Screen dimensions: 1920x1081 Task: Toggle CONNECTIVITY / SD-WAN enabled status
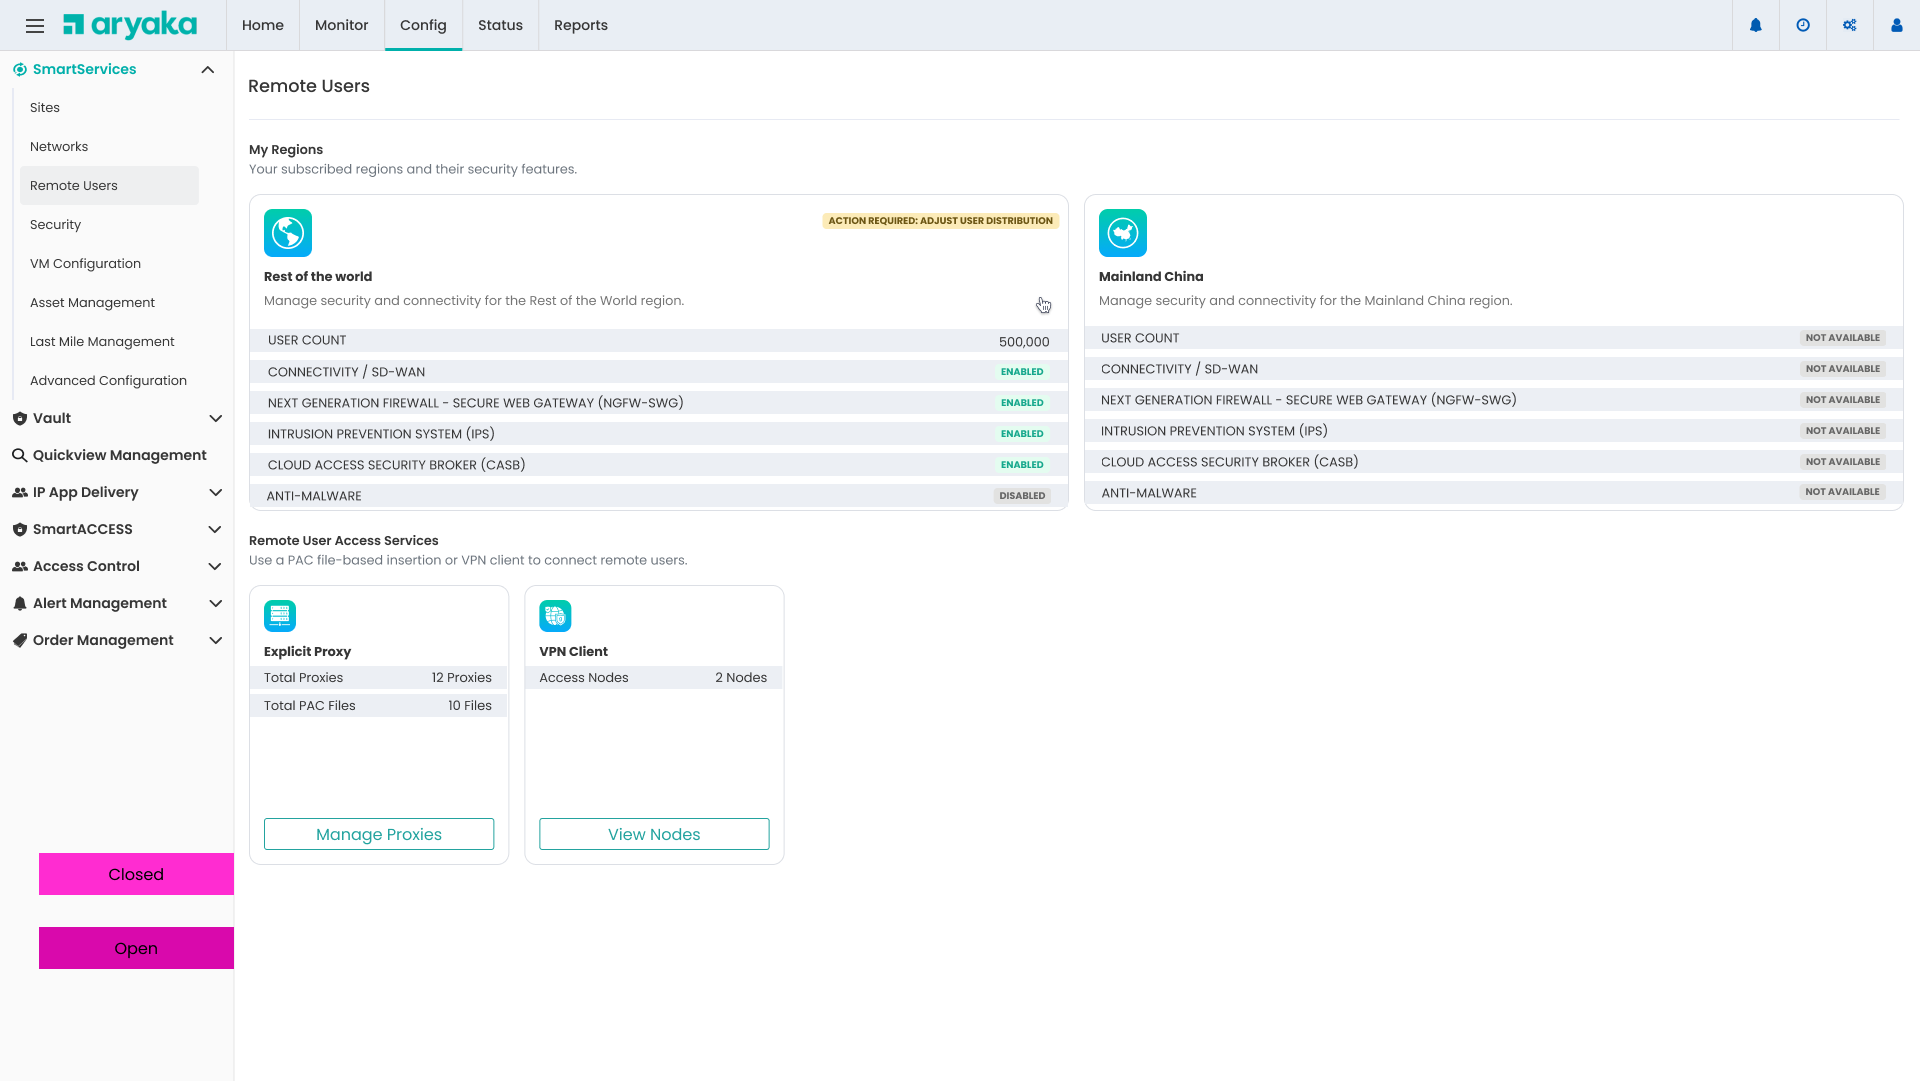(x=1022, y=371)
